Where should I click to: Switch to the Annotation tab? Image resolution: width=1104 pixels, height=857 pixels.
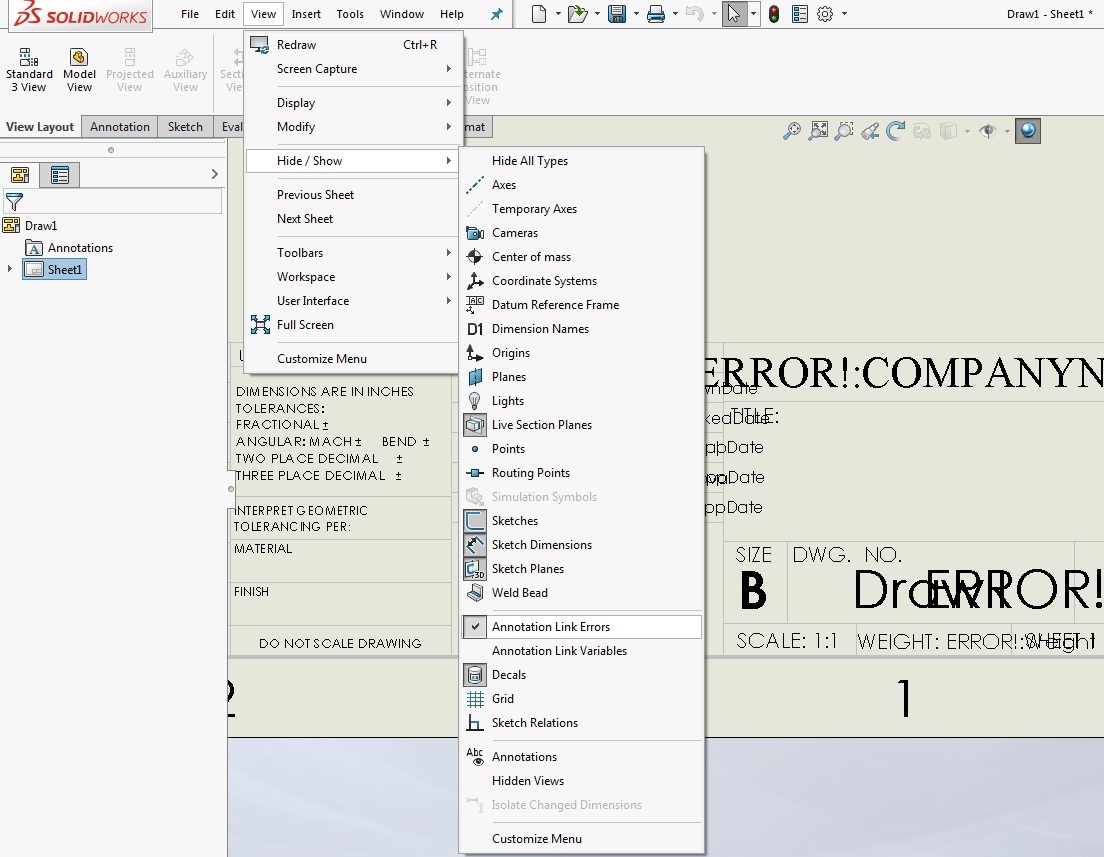(119, 126)
